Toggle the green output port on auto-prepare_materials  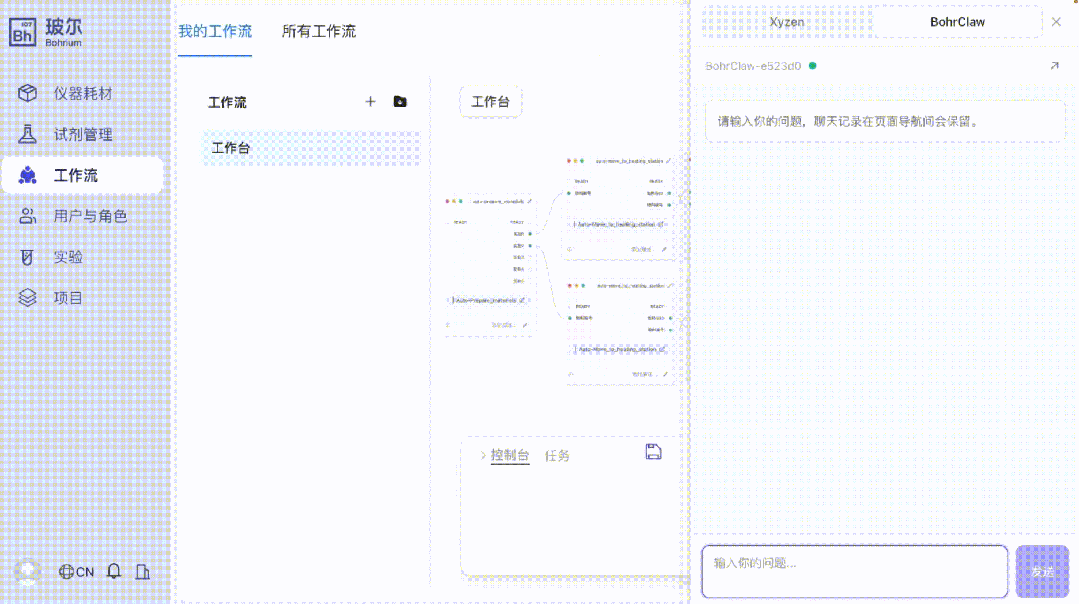pyautogui.click(x=531, y=234)
